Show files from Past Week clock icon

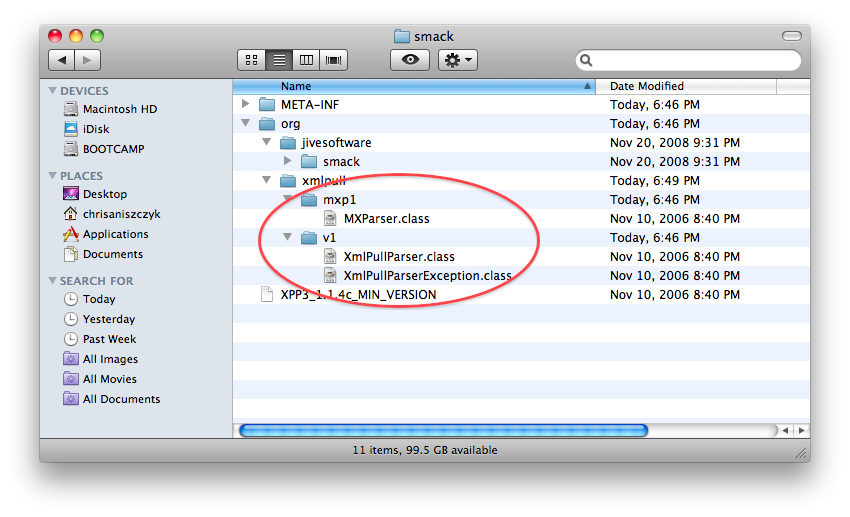(x=70, y=339)
